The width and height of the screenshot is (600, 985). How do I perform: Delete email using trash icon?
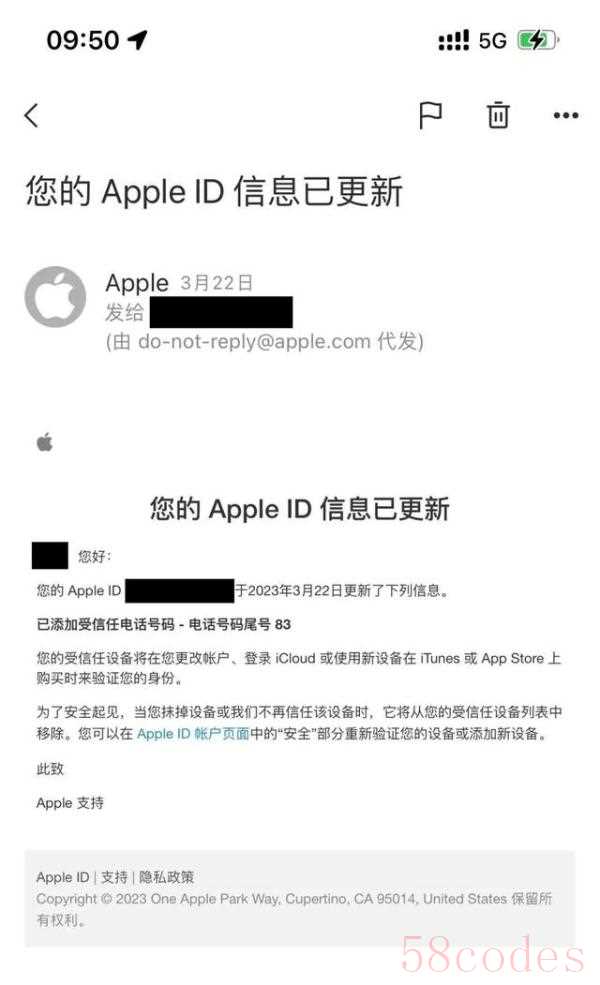(x=498, y=115)
